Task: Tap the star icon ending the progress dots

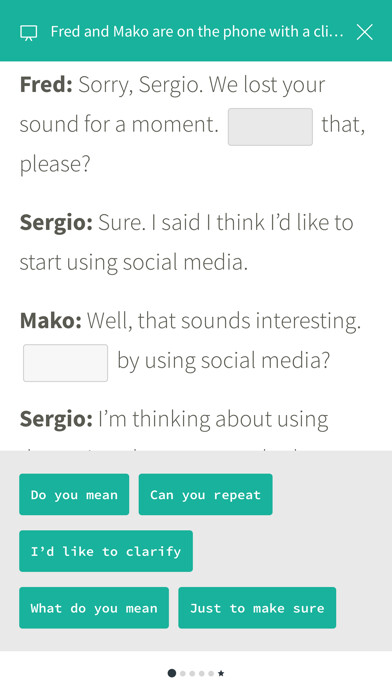Action: (221, 673)
